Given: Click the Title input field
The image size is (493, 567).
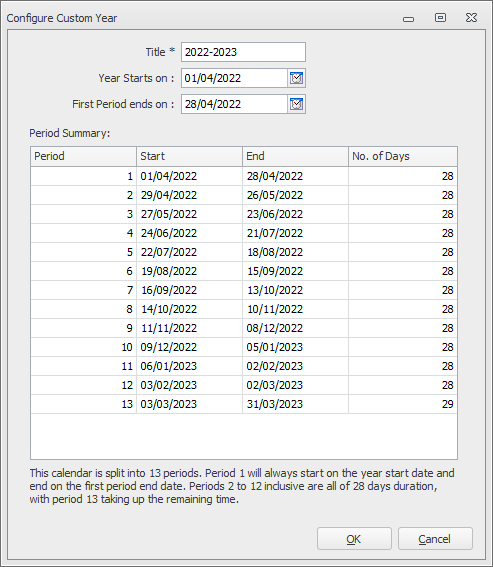Looking at the screenshot, I should pyautogui.click(x=243, y=52).
